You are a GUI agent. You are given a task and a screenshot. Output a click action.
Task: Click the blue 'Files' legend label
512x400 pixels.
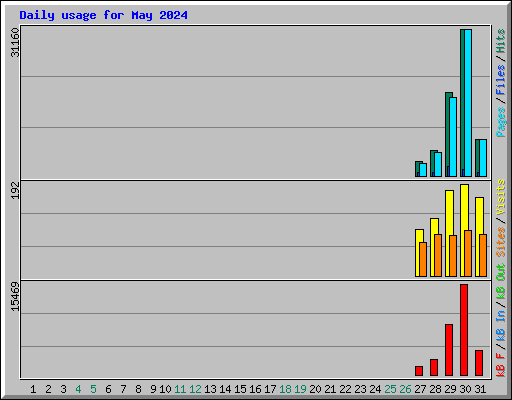point(501,79)
